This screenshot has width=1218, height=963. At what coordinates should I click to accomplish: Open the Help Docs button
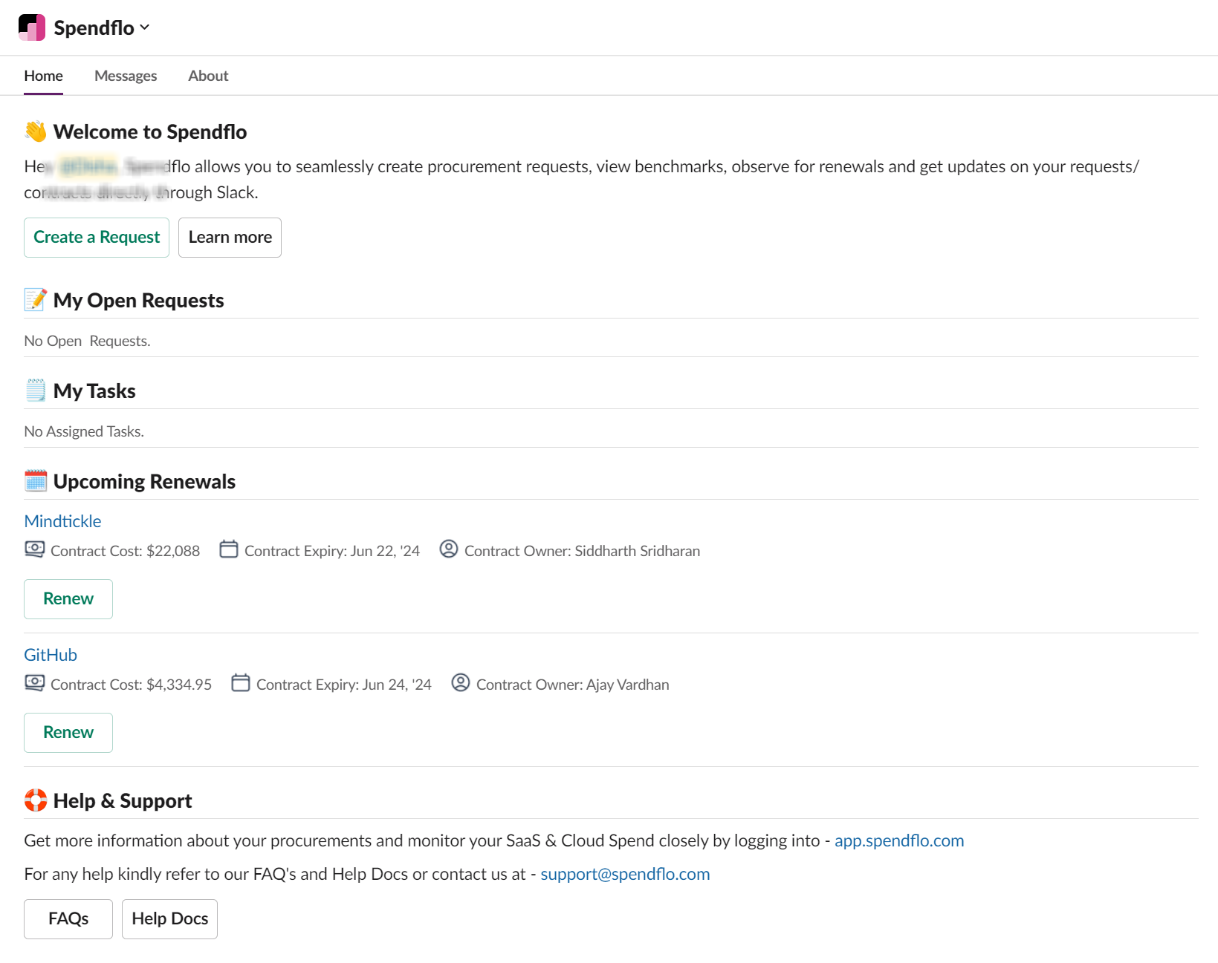[170, 919]
